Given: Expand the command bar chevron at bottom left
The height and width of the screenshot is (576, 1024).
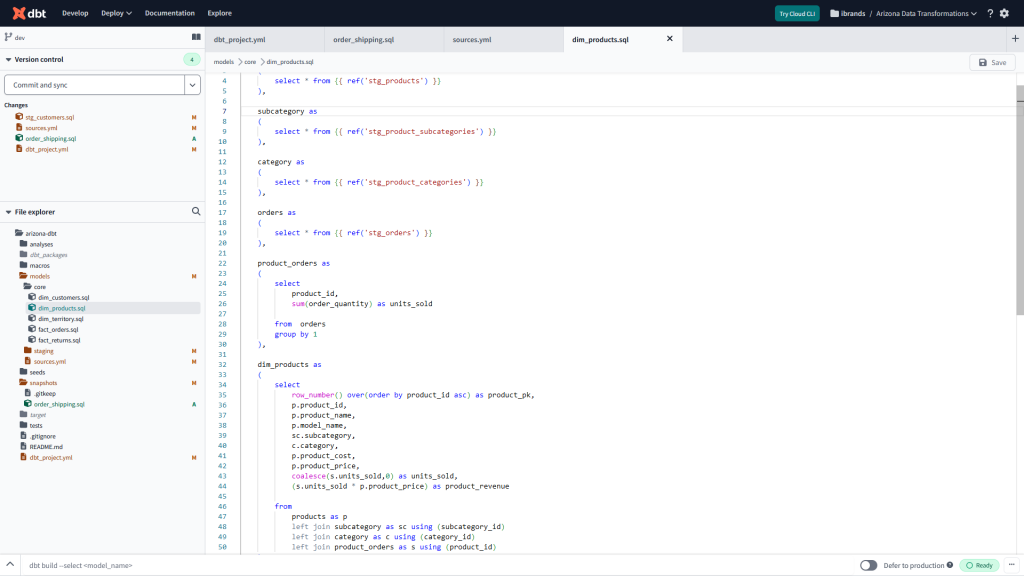Looking at the screenshot, I should point(10,565).
